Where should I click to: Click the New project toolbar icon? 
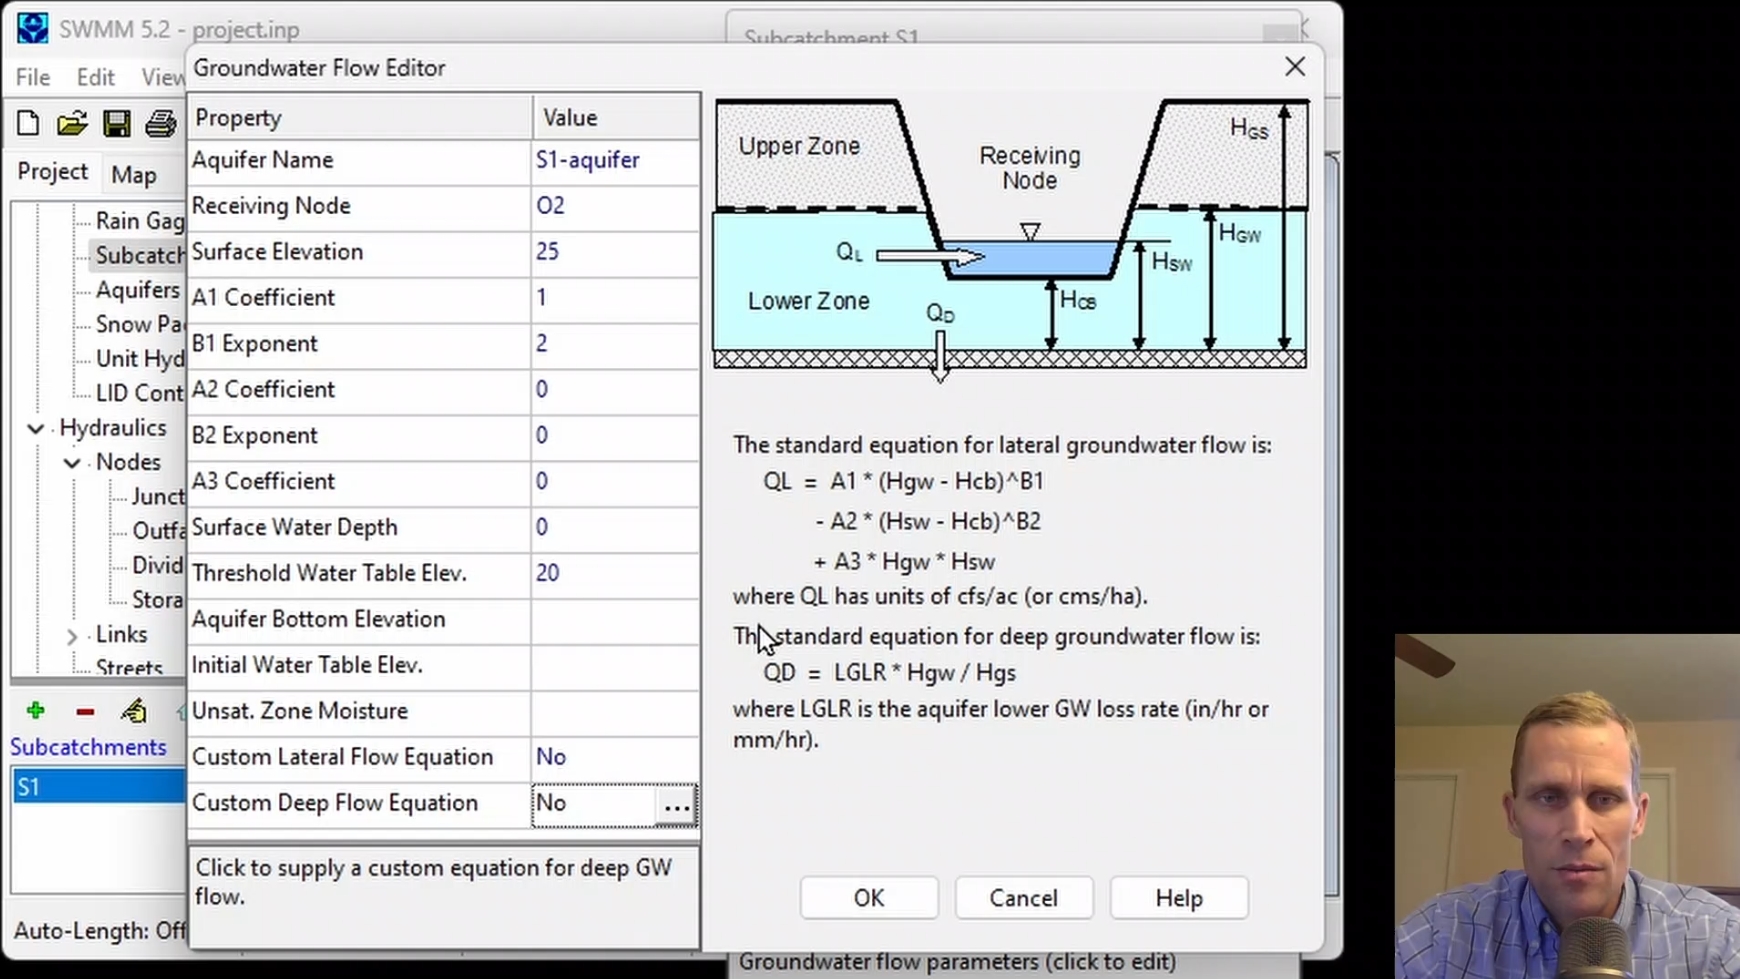click(x=28, y=124)
